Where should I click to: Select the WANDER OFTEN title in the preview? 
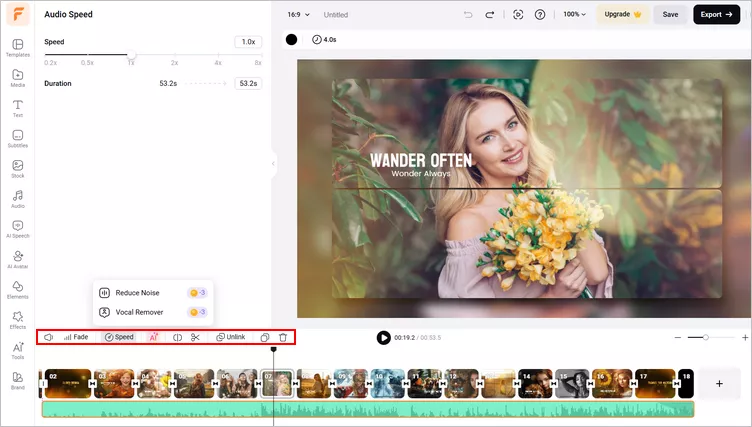(x=421, y=160)
